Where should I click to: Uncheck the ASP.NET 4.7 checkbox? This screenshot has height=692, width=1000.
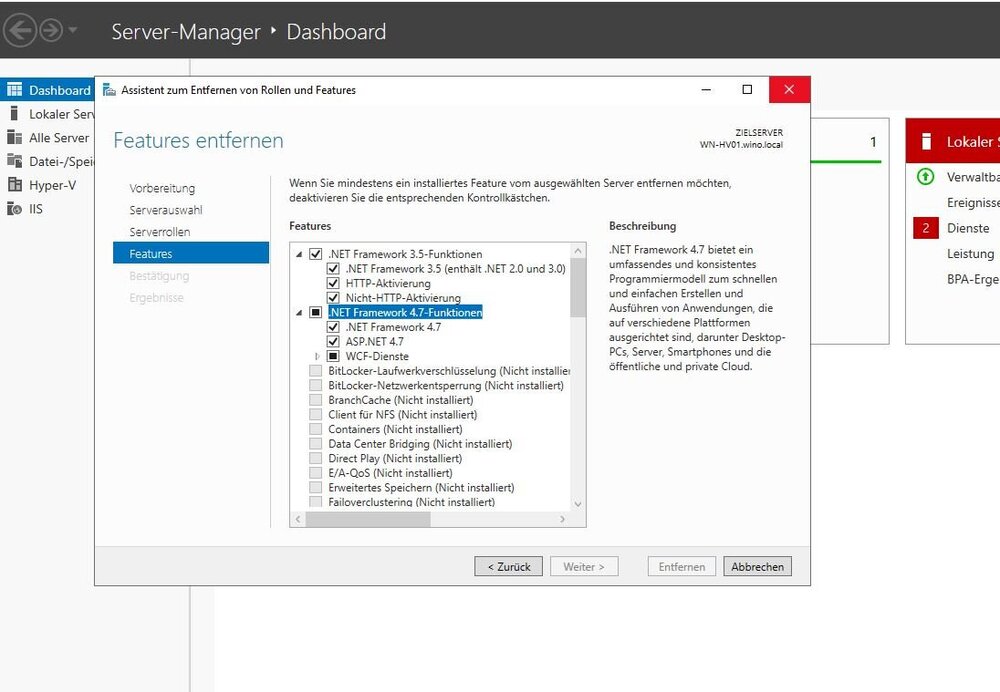pos(334,342)
